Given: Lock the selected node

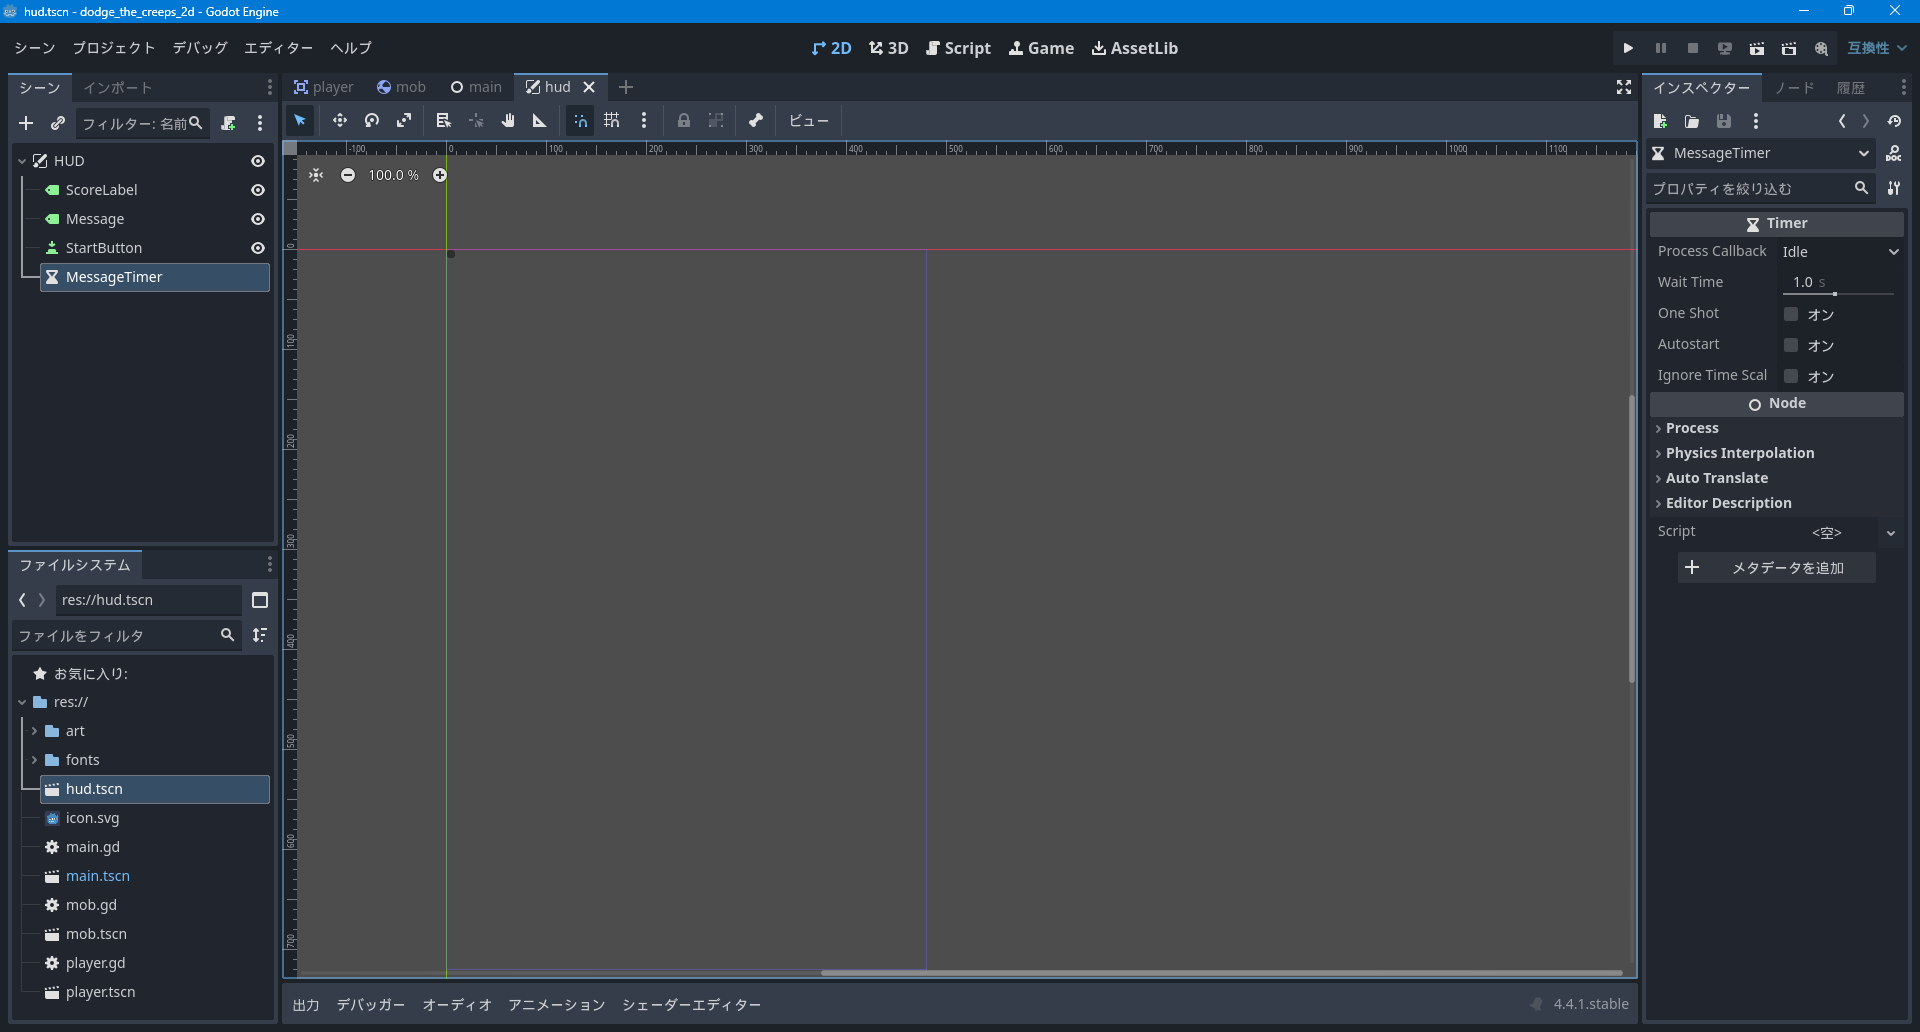Looking at the screenshot, I should click(x=684, y=121).
